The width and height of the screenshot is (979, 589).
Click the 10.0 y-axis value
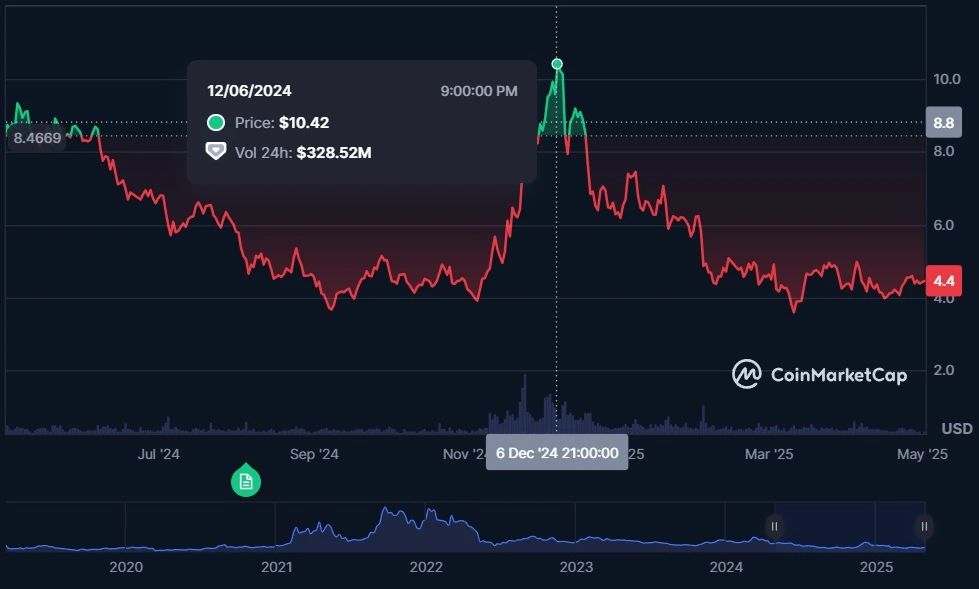947,79
